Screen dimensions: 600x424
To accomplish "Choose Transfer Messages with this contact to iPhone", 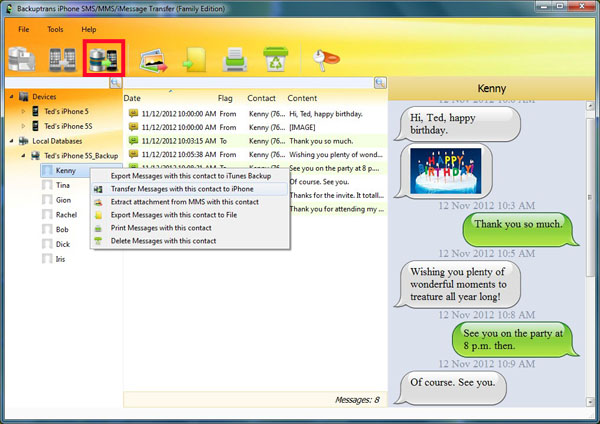I will [x=190, y=189].
